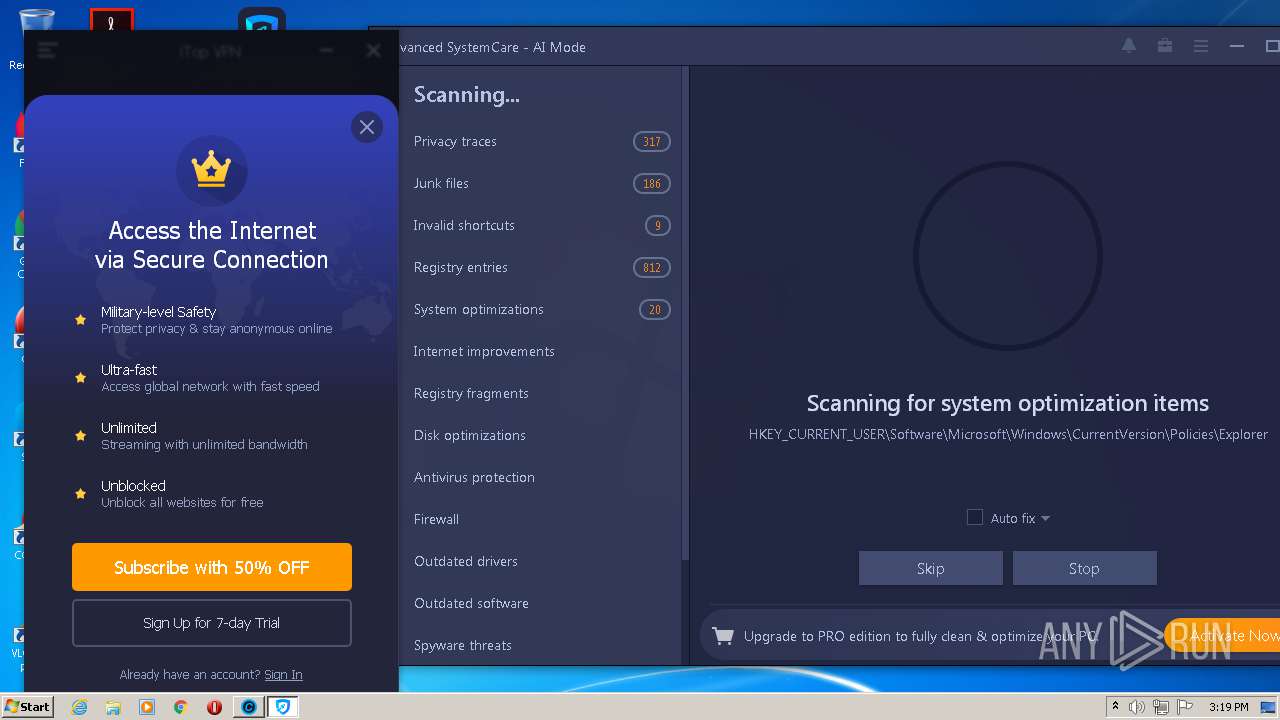Viewport: 1280px width, 720px height.
Task: Click the "Military-level Safety" feature text
Action: pos(158,312)
